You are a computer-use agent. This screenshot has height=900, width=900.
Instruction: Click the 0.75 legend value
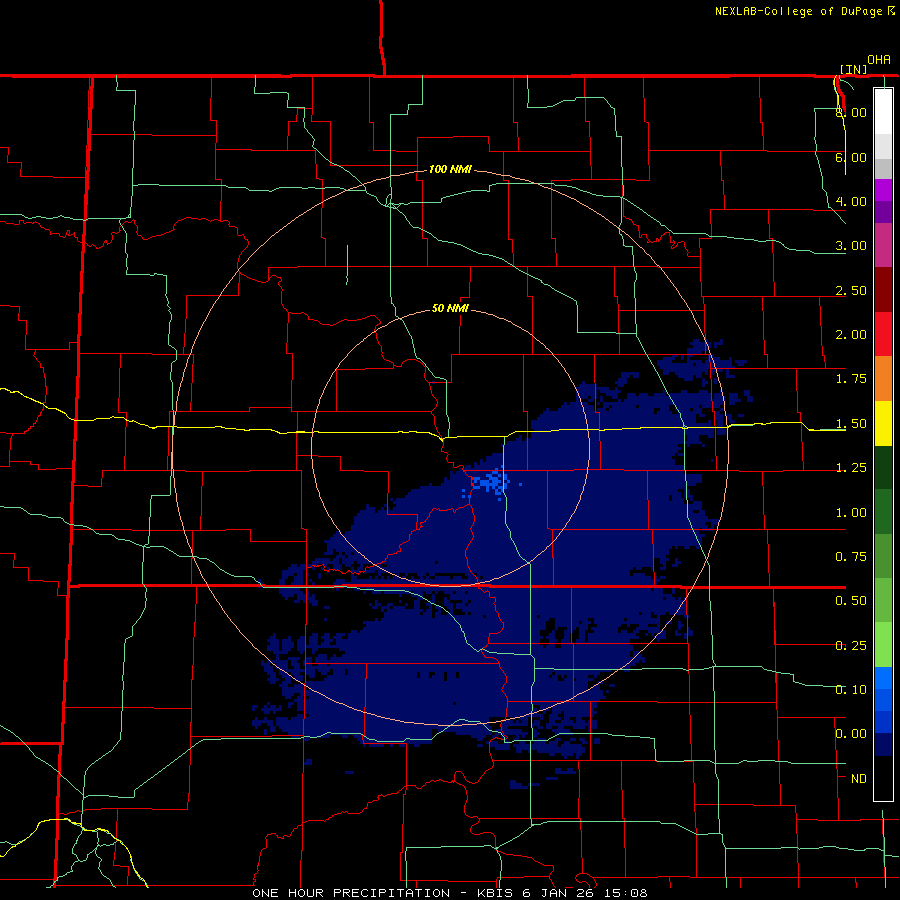[x=851, y=557]
